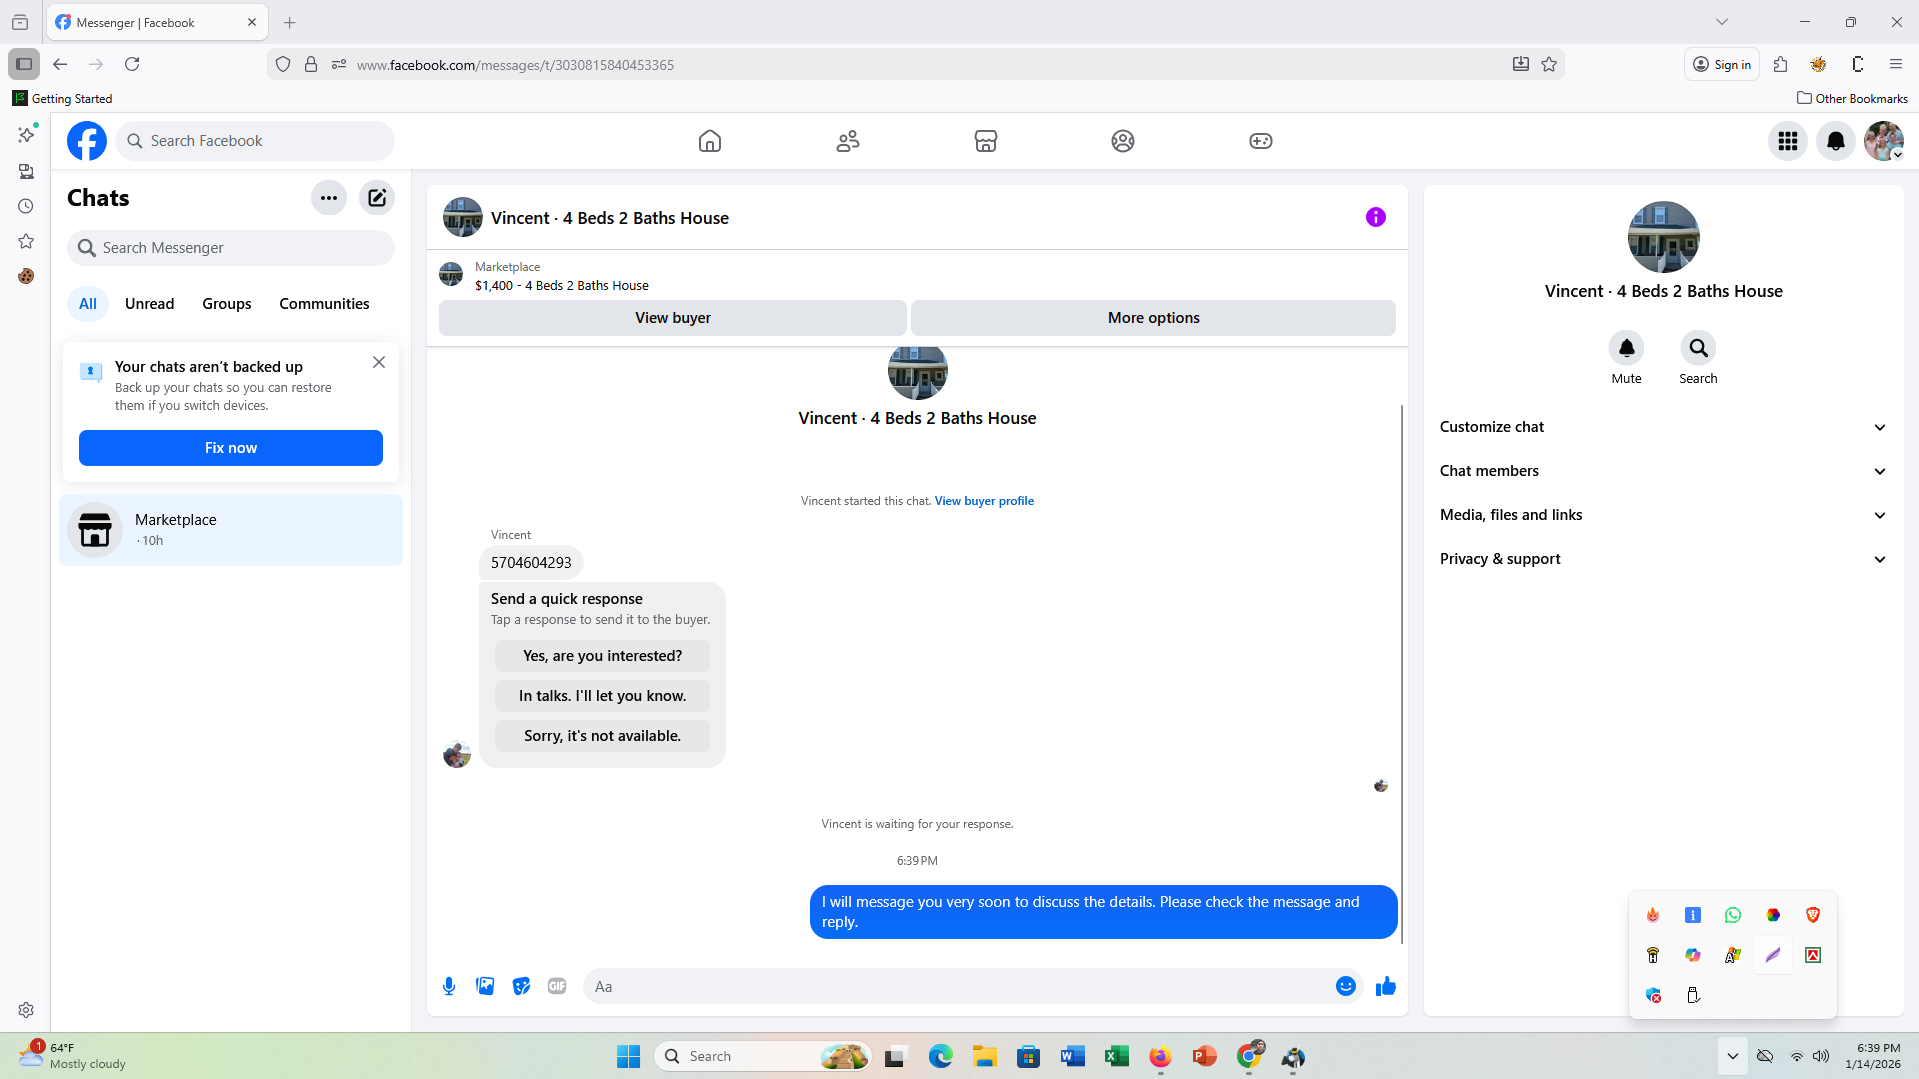
Task: Expand Chat members section
Action: tap(1663, 471)
